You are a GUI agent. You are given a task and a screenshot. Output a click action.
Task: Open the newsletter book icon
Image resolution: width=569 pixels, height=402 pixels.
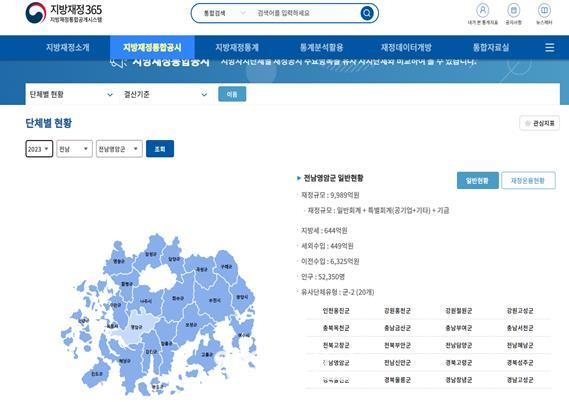click(x=544, y=10)
